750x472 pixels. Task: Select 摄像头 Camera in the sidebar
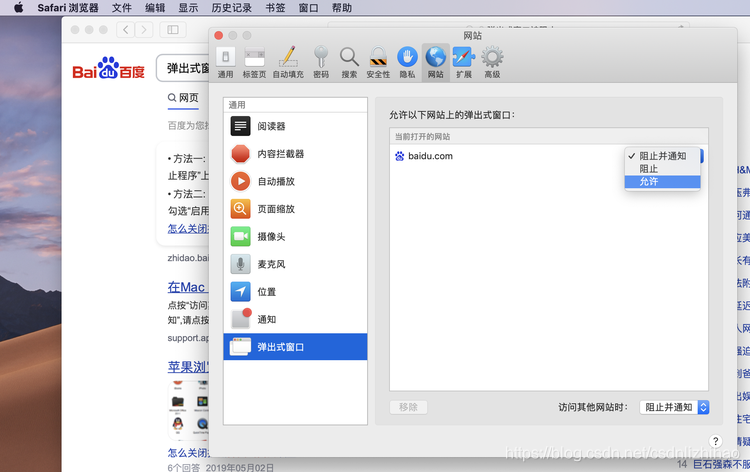click(295, 237)
